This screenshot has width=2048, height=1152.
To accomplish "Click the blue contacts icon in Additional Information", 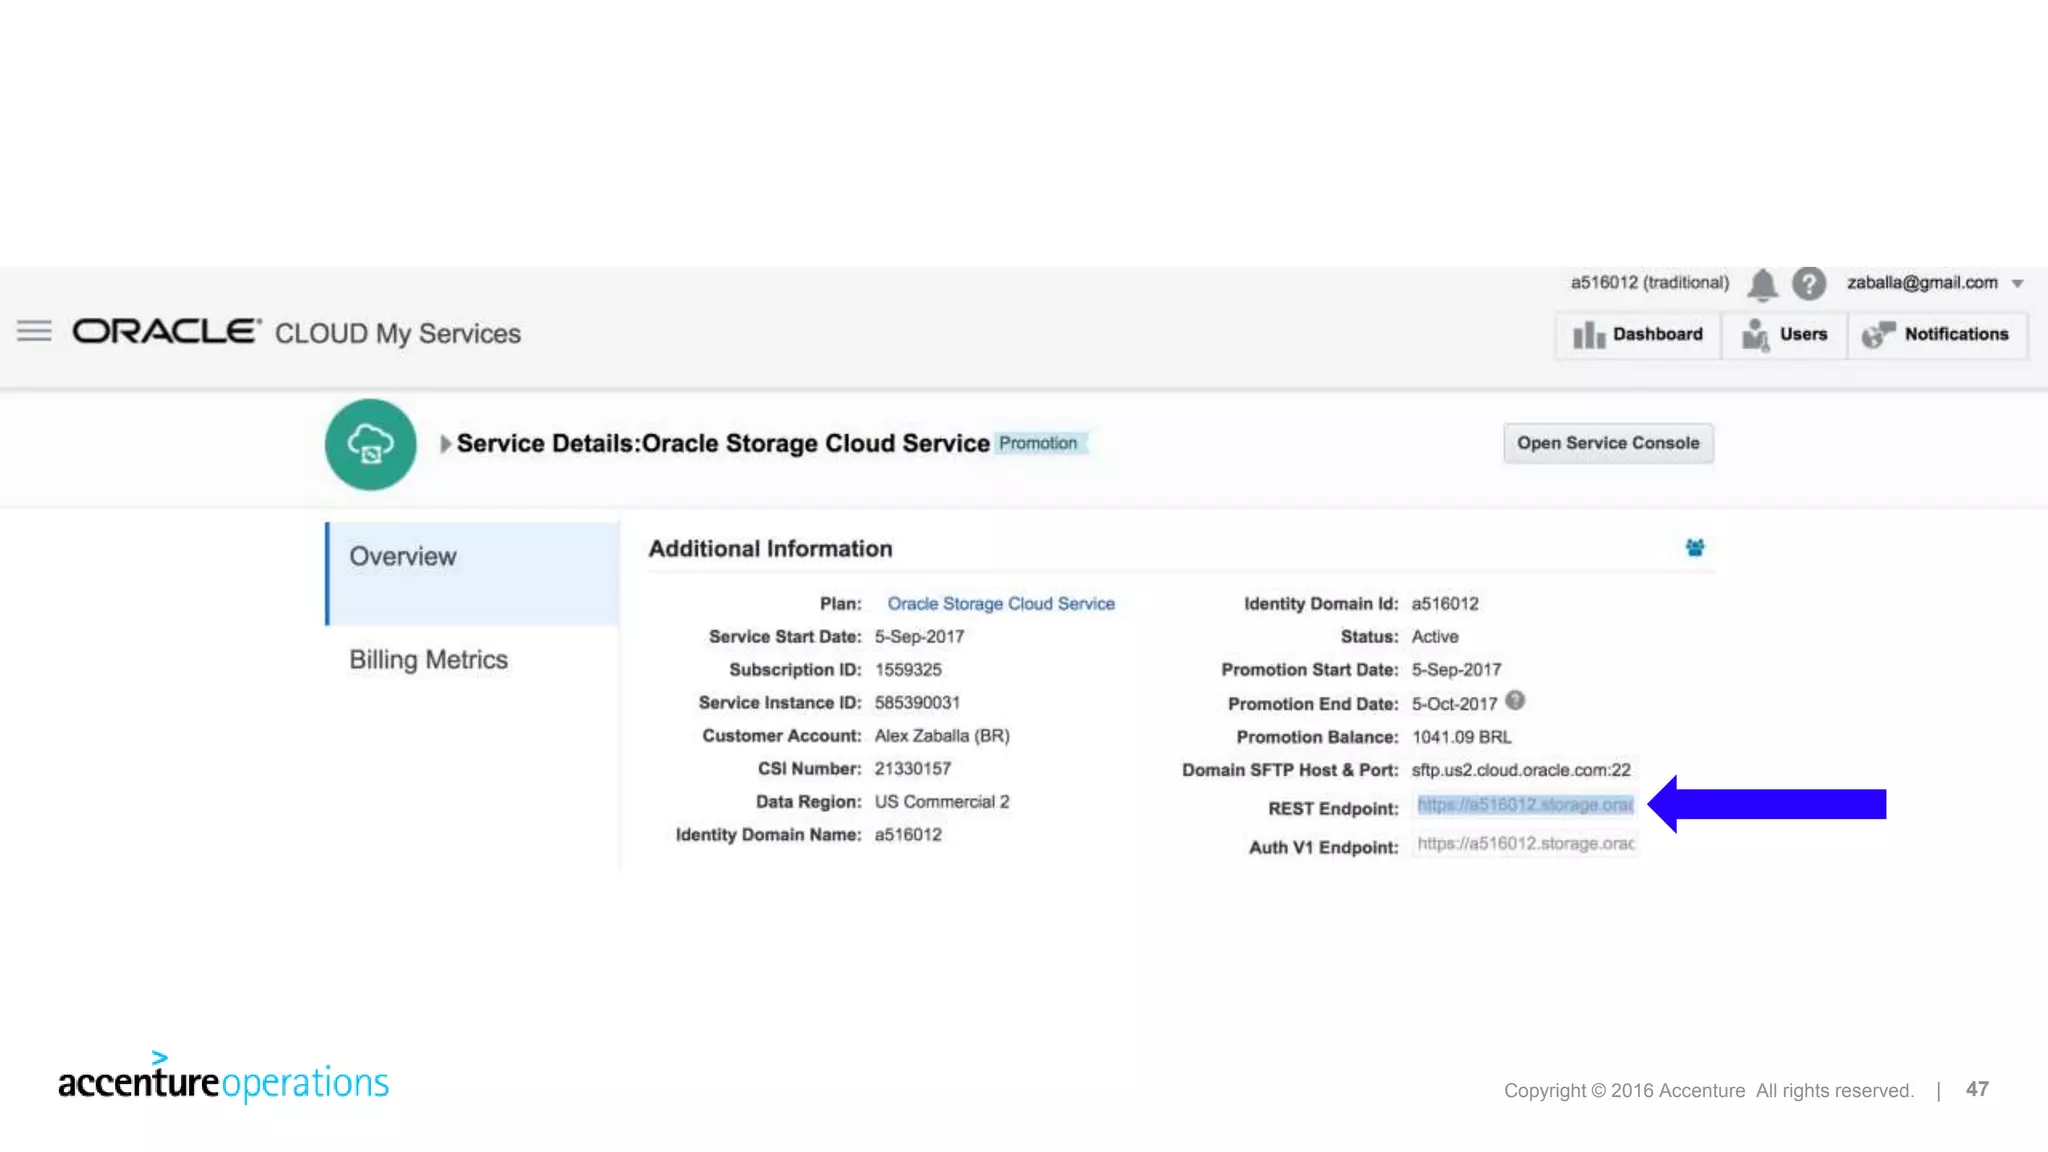I will tap(1694, 548).
